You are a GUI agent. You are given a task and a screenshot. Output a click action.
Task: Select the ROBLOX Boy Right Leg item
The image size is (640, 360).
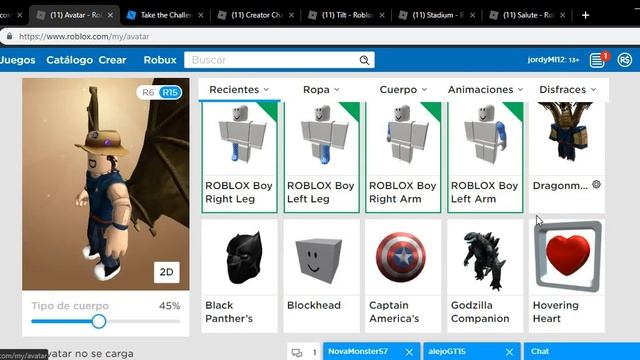[x=240, y=157]
